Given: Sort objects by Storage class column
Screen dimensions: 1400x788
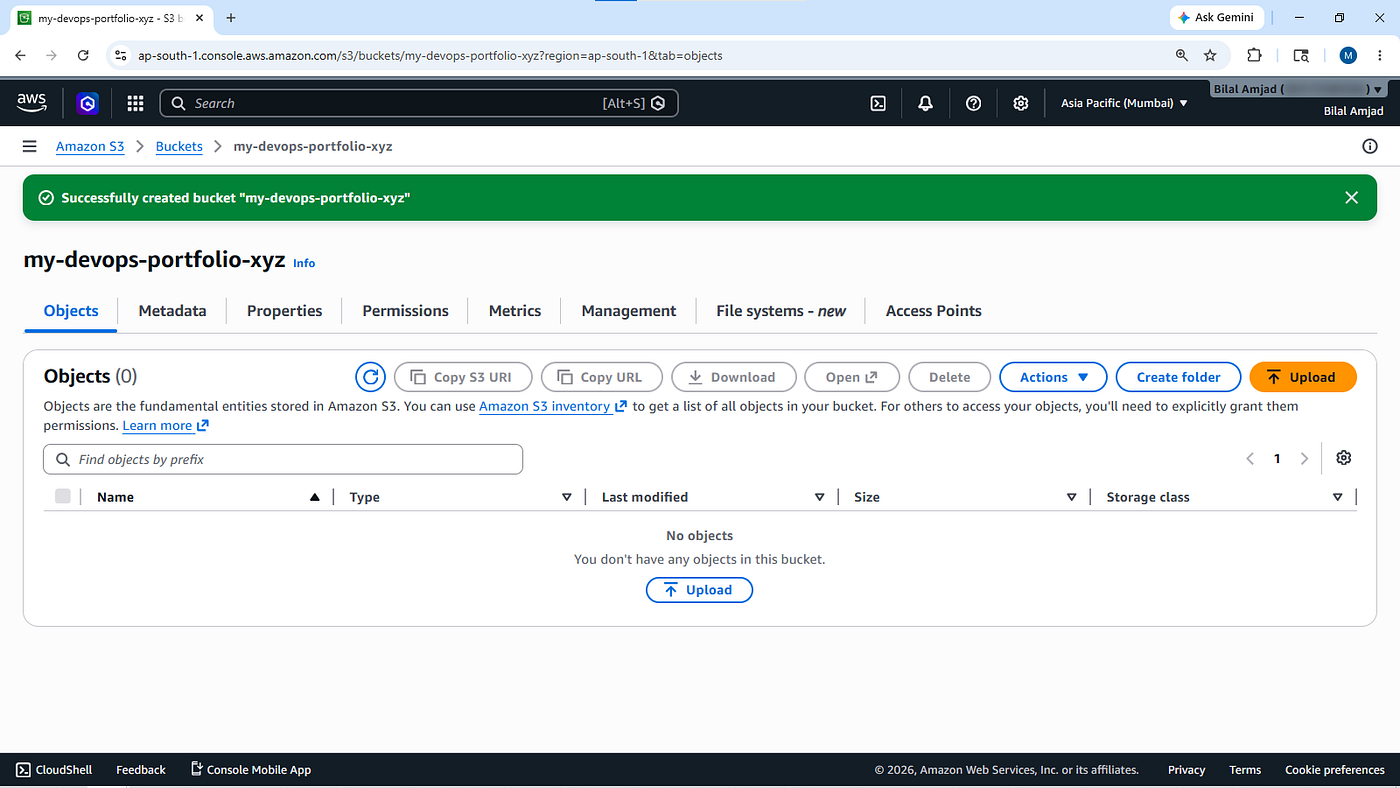Looking at the screenshot, I should pos(1225,497).
